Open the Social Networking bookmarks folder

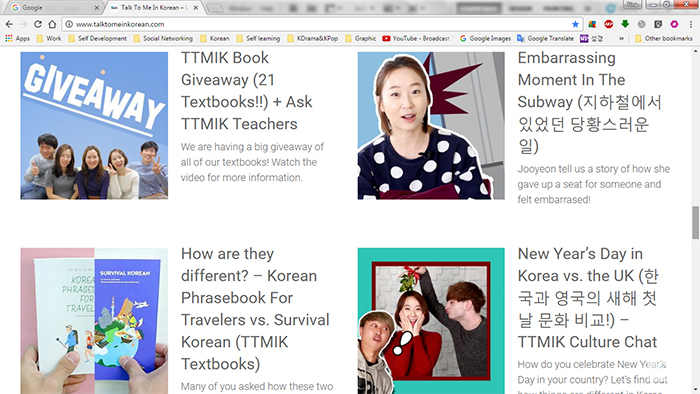point(163,38)
